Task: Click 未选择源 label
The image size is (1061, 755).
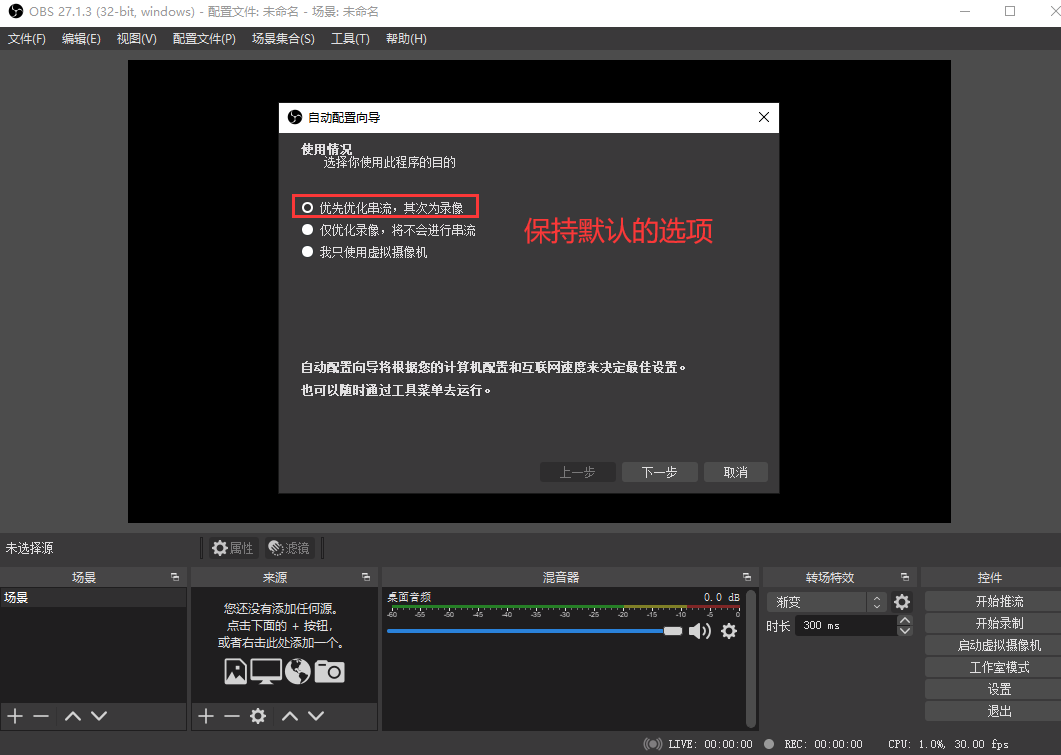Action: 29,548
